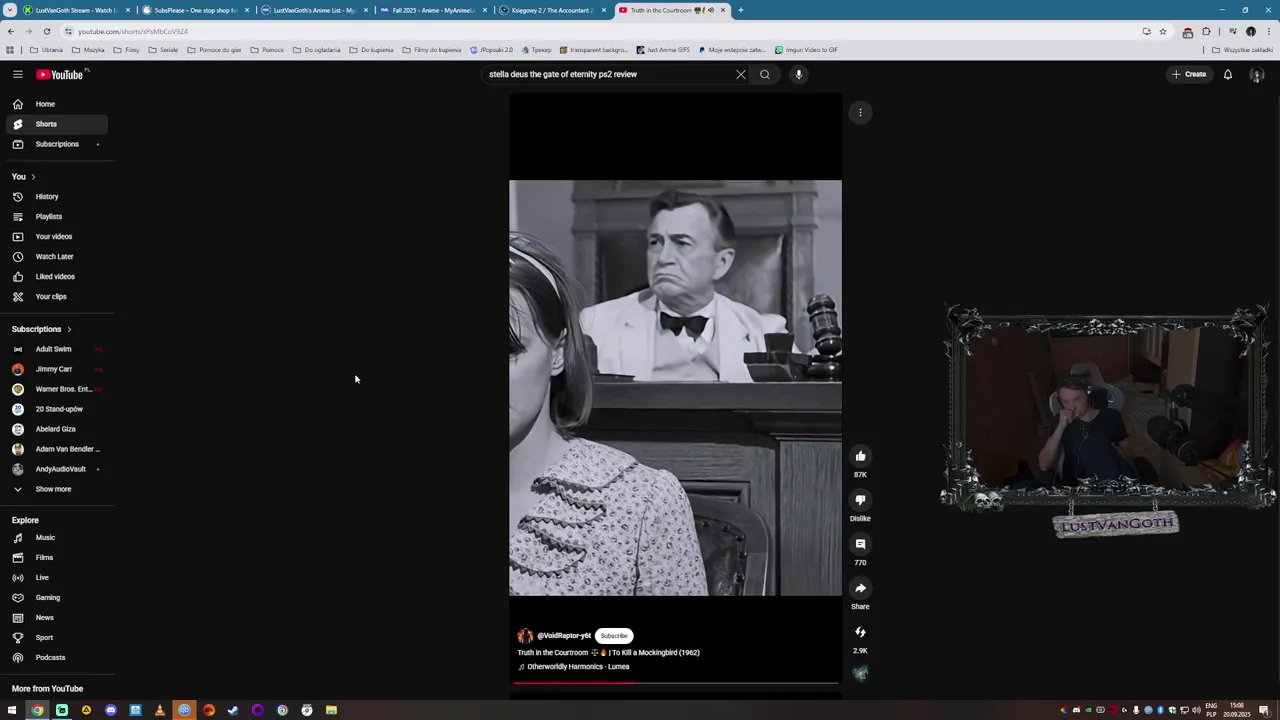Click the Create button
Screen dimensions: 1280x720
coord(1190,74)
